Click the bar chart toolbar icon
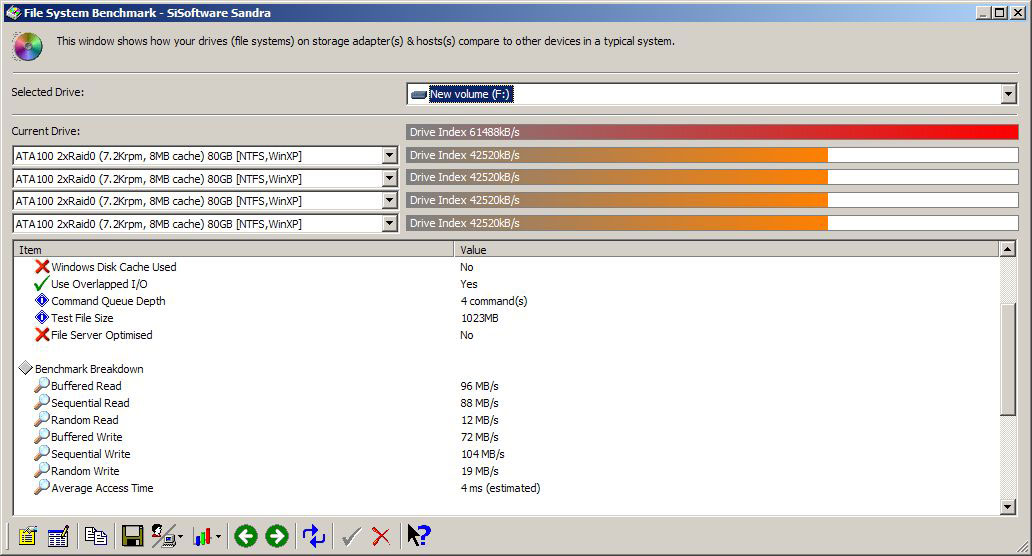1032x556 pixels. 203,536
